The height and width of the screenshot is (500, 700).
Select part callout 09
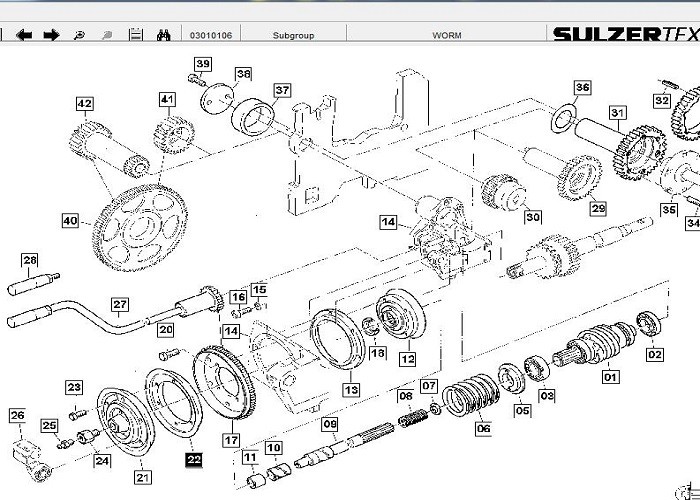329,424
